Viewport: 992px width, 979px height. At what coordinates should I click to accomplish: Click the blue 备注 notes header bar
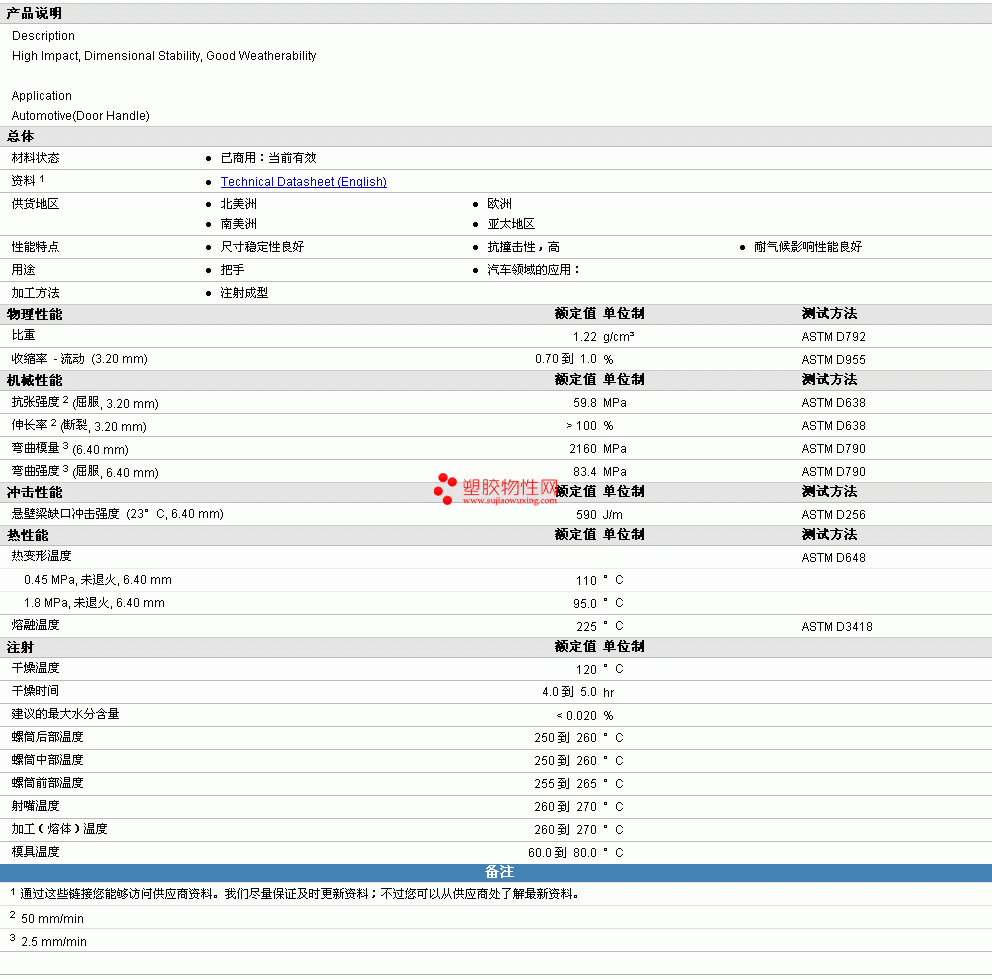click(496, 872)
